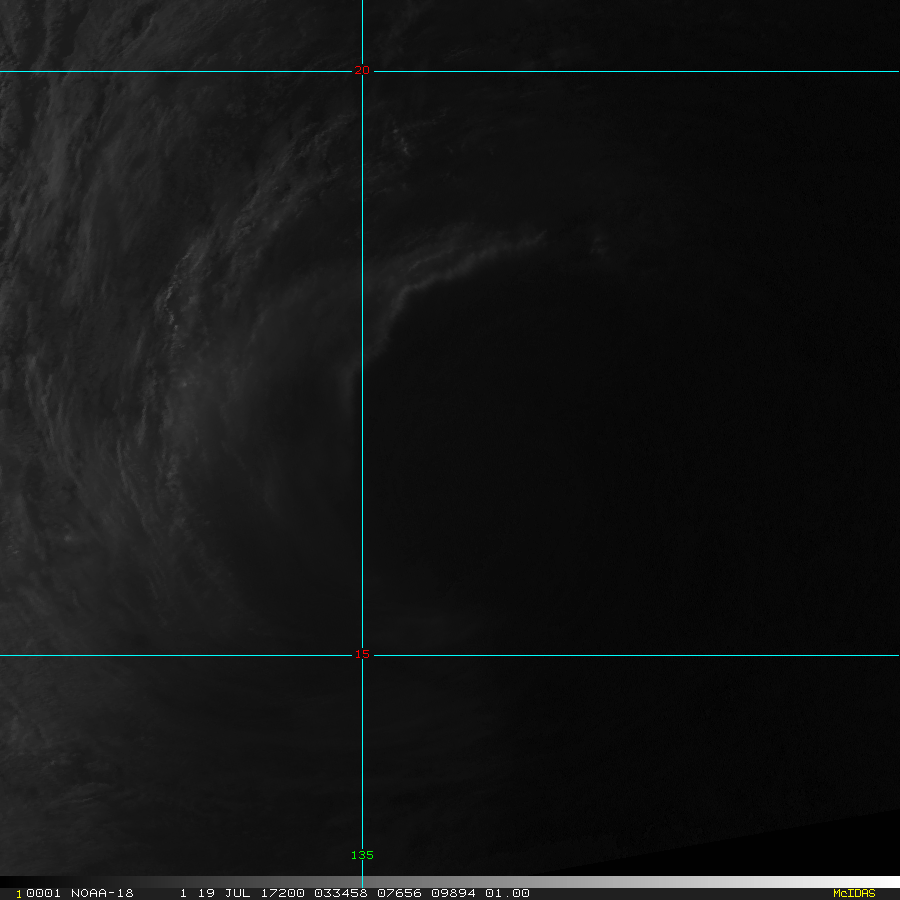Click the white end of grayscale bar
The image size is (900, 900).
tap(870, 882)
